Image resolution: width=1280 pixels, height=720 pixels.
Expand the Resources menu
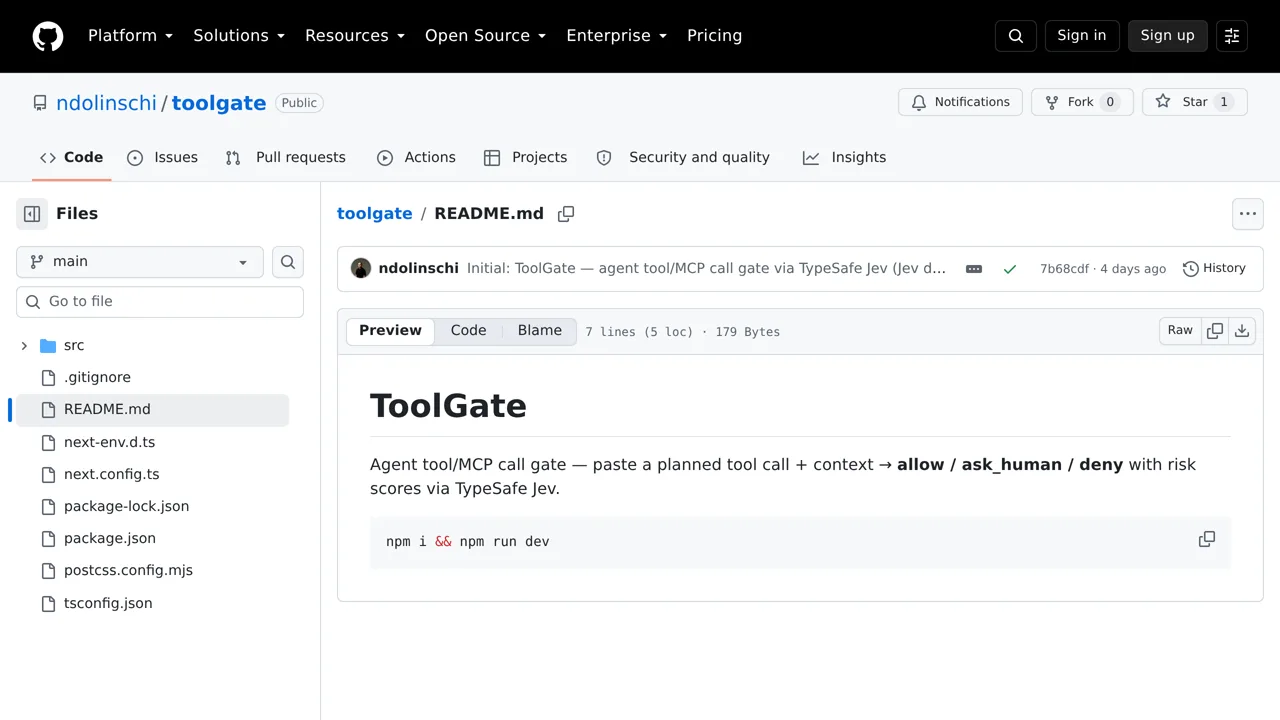[x=355, y=36]
